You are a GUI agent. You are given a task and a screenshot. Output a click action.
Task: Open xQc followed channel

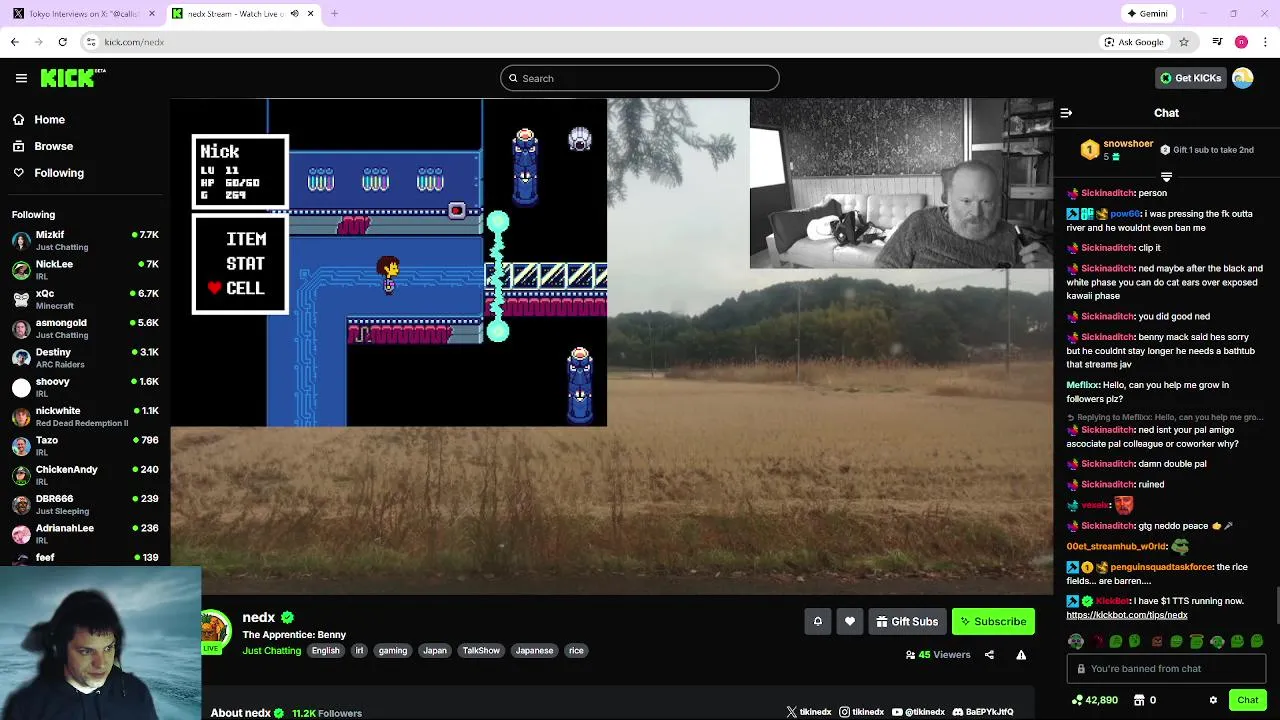tap(84, 300)
